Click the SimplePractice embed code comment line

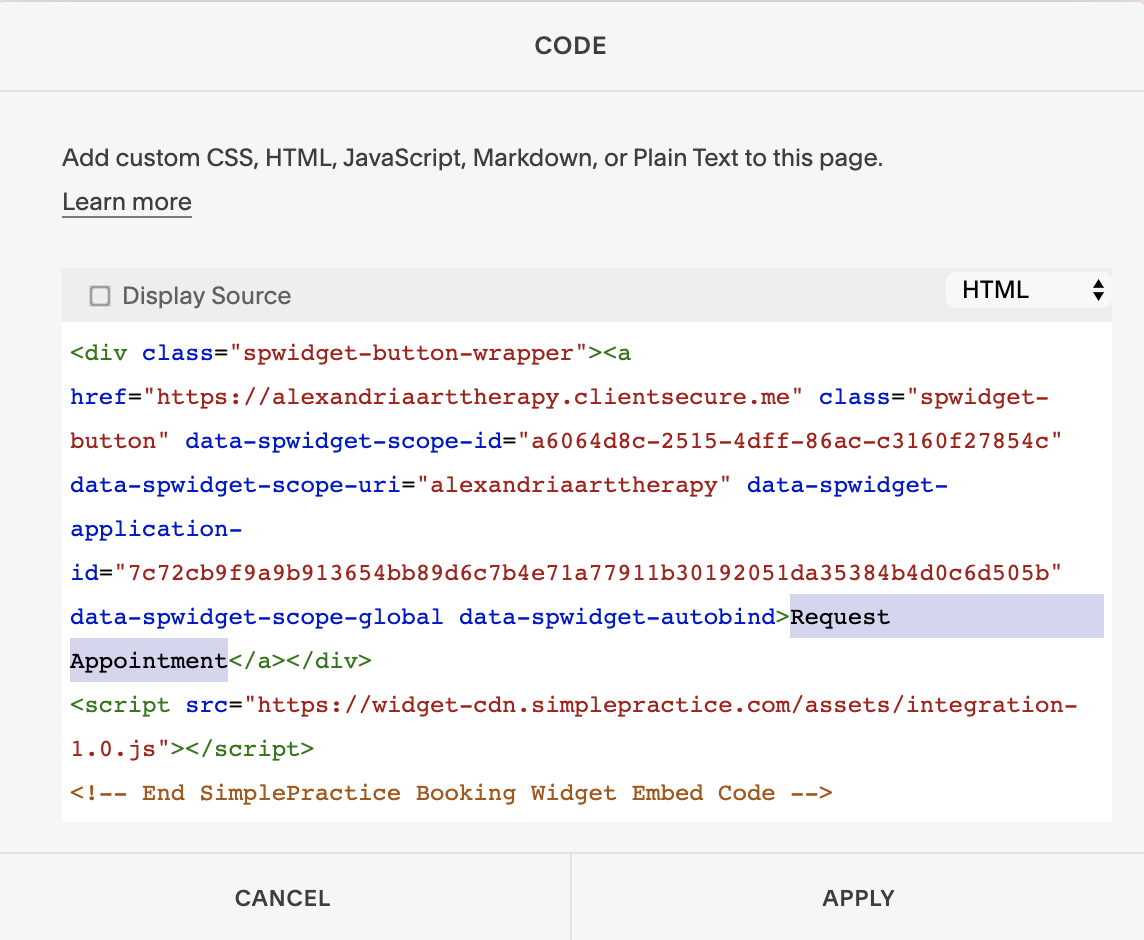click(450, 792)
